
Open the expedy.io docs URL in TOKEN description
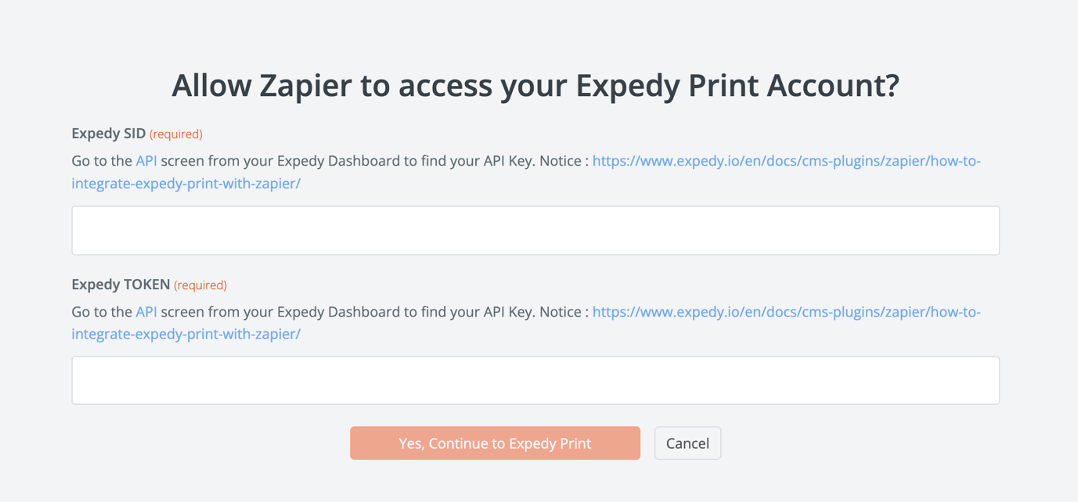(x=786, y=312)
